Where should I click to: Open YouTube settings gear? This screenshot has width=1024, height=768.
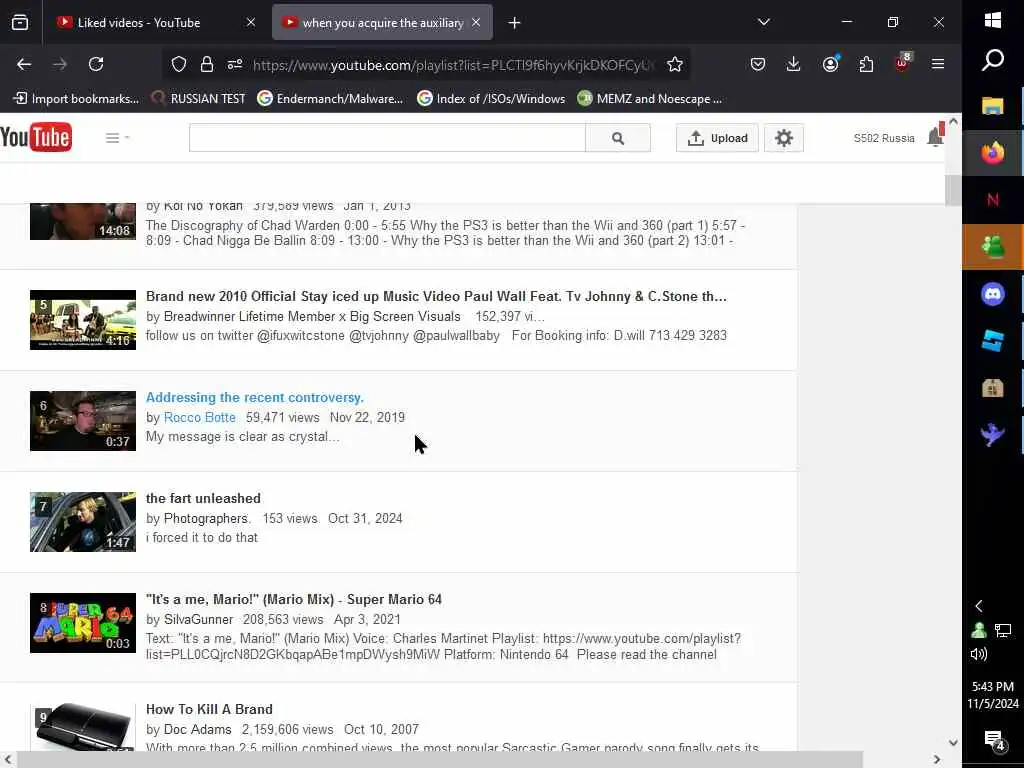tap(784, 138)
